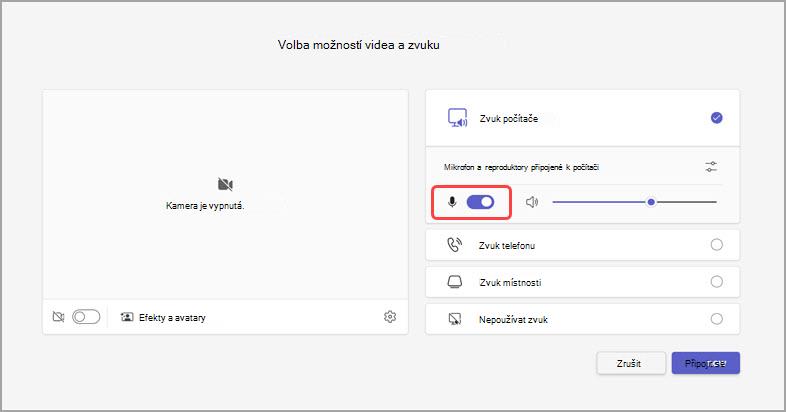The width and height of the screenshot is (786, 412).
Task: Open device settings sliders icon
Action: coord(711,166)
